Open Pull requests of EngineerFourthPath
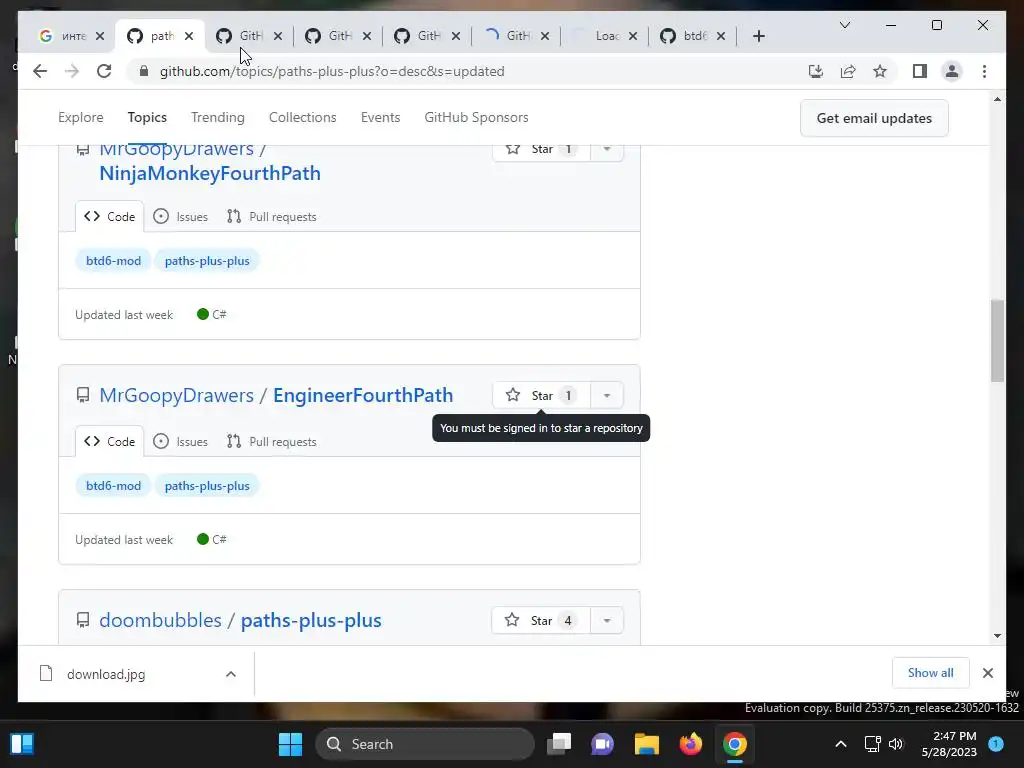 [272, 441]
